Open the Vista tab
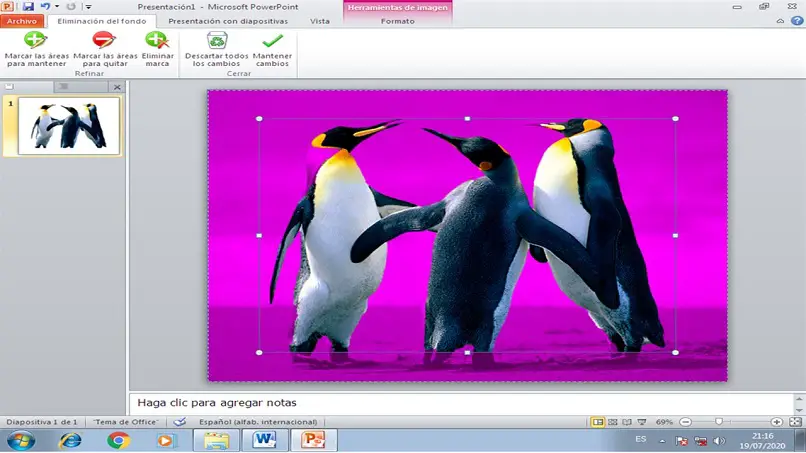This screenshot has height=453, width=806. pos(320,21)
